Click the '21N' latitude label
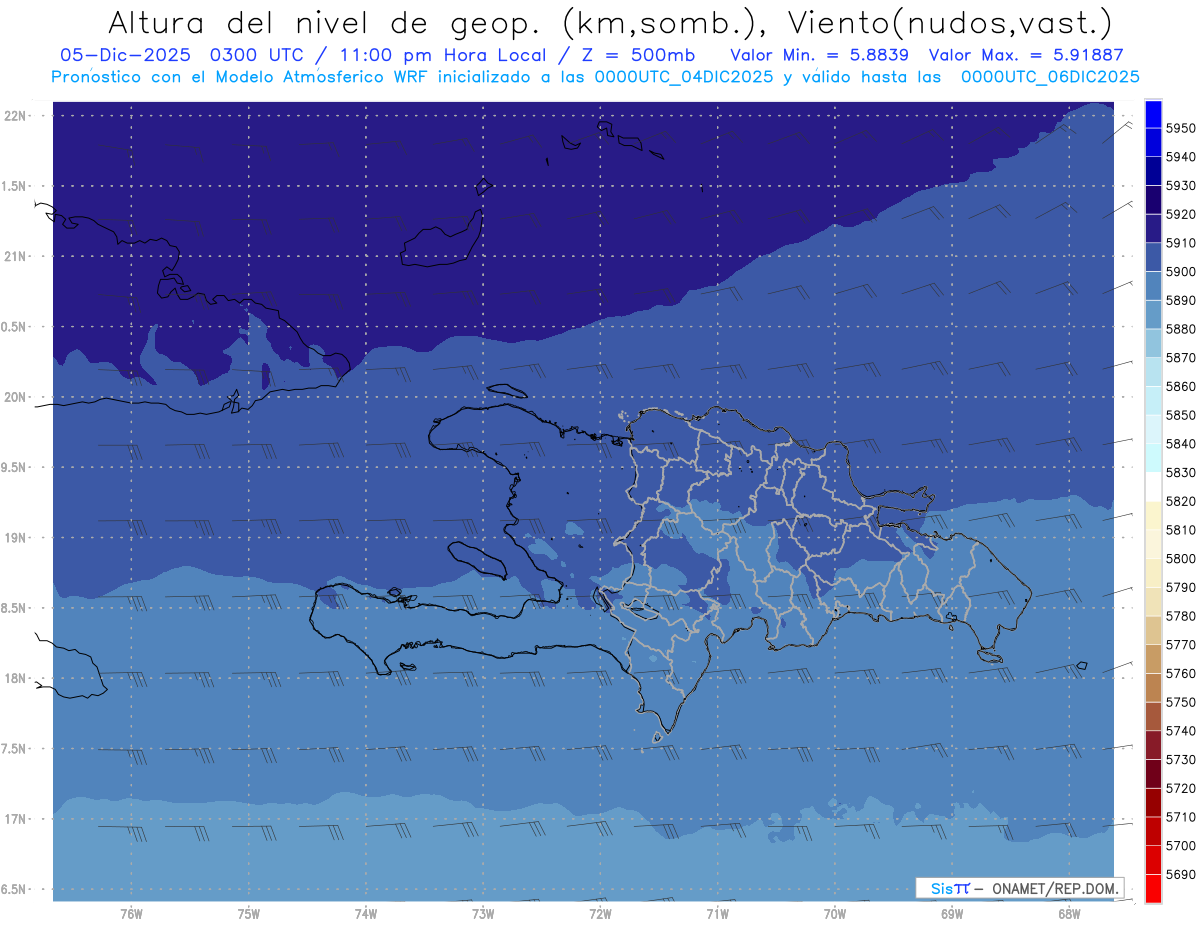 pyautogui.click(x=14, y=257)
